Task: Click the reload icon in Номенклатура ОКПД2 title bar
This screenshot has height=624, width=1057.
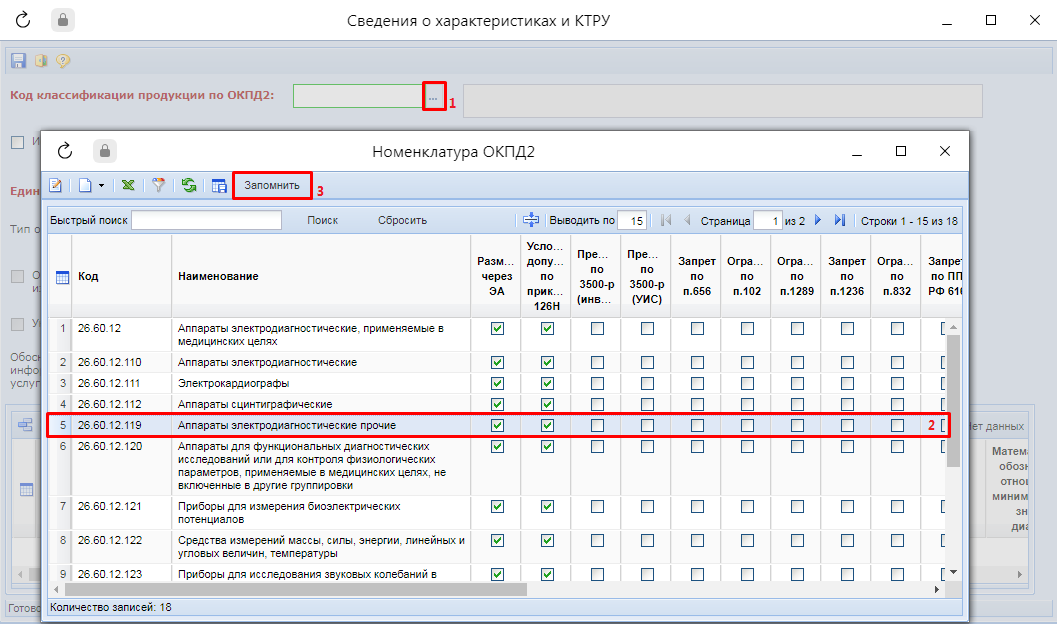Action: [x=66, y=151]
